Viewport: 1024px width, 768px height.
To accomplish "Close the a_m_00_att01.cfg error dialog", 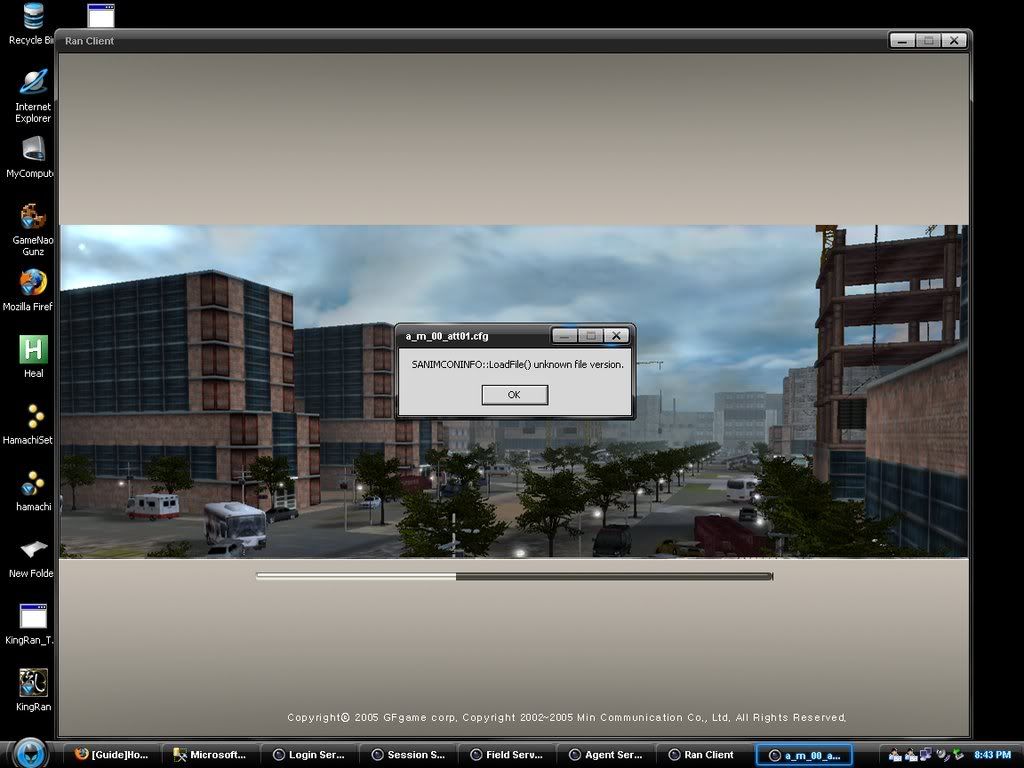I will click(x=617, y=336).
